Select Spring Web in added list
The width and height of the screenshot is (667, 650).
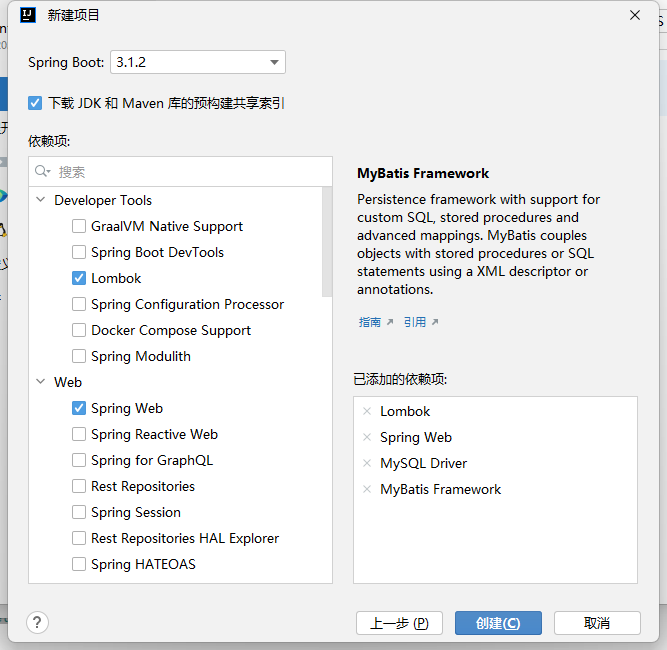click(x=416, y=437)
